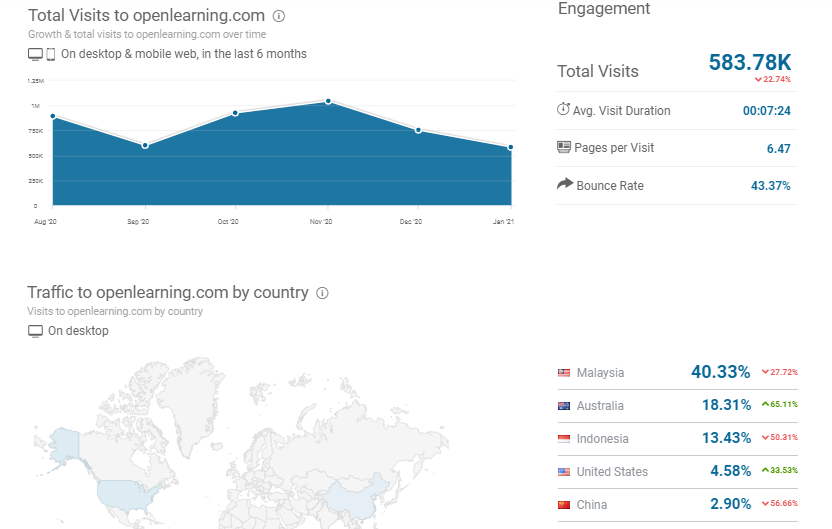
Task: Click the Total Visits to openlearning.com heading
Action: [146, 16]
